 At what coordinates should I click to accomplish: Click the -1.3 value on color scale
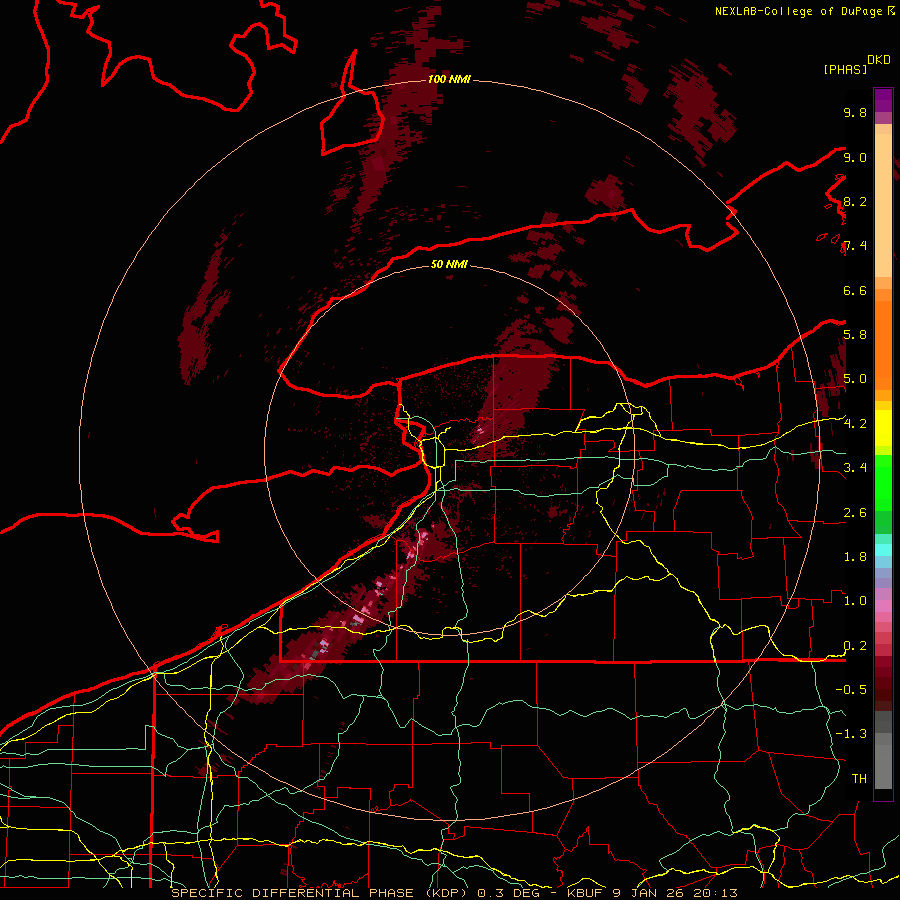tap(851, 734)
